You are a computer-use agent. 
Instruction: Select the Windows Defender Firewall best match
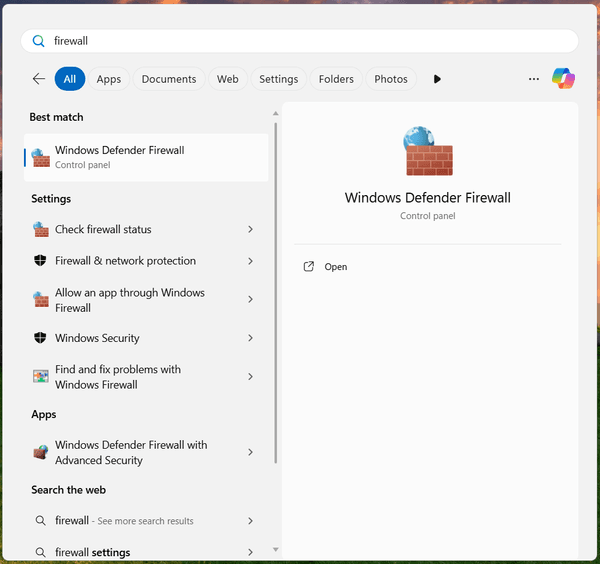click(x=146, y=157)
